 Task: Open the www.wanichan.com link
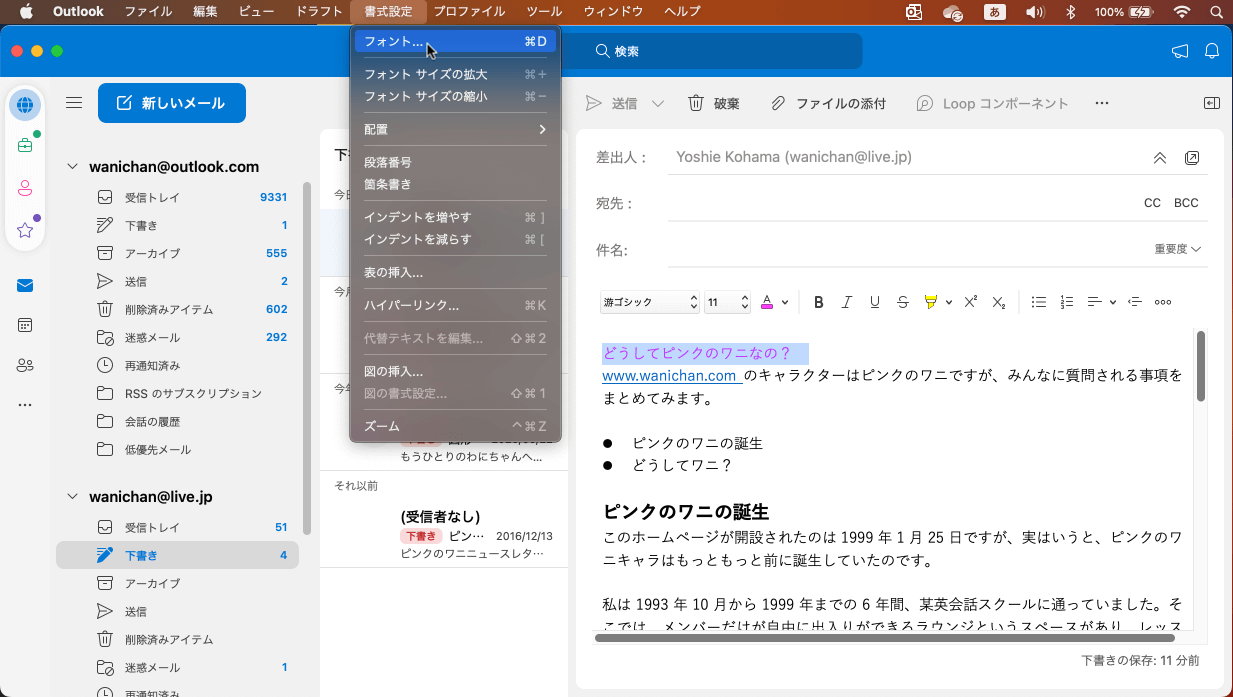point(671,376)
